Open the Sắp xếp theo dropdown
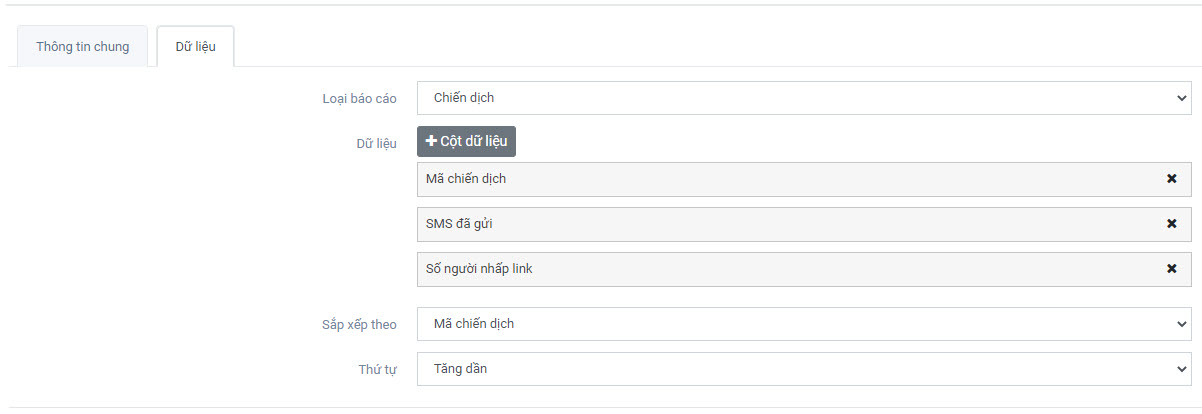Screen dimensions: 1202x414 point(803,324)
